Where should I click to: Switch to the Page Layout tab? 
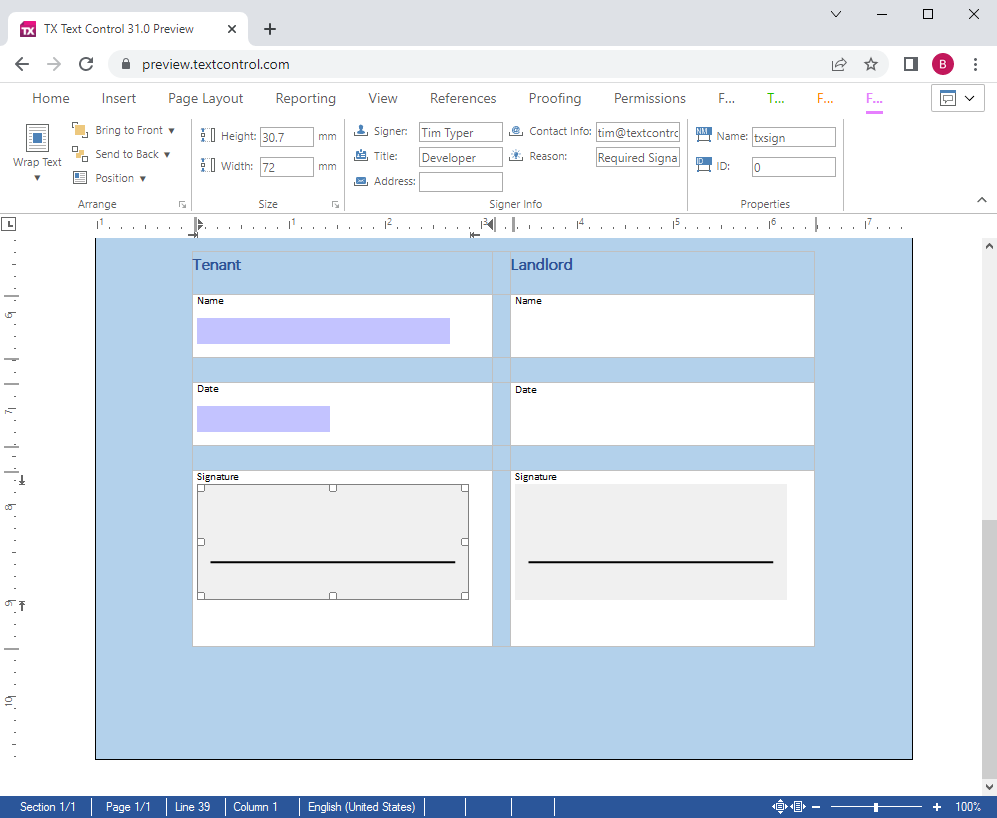205,98
